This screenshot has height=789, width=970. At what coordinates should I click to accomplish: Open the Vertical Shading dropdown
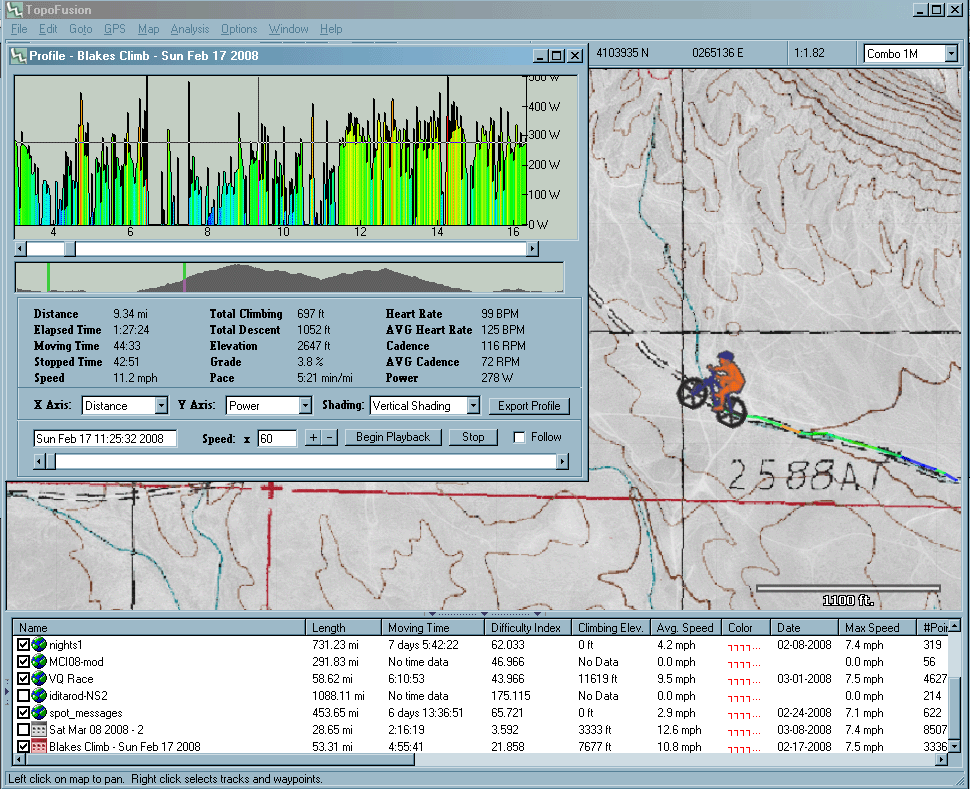[x=473, y=405]
